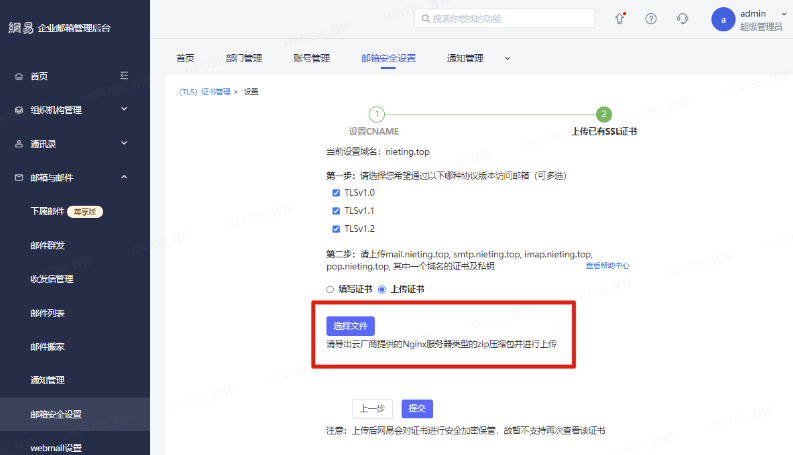
Task: Select the 填写证书 radio button
Action: click(331, 289)
